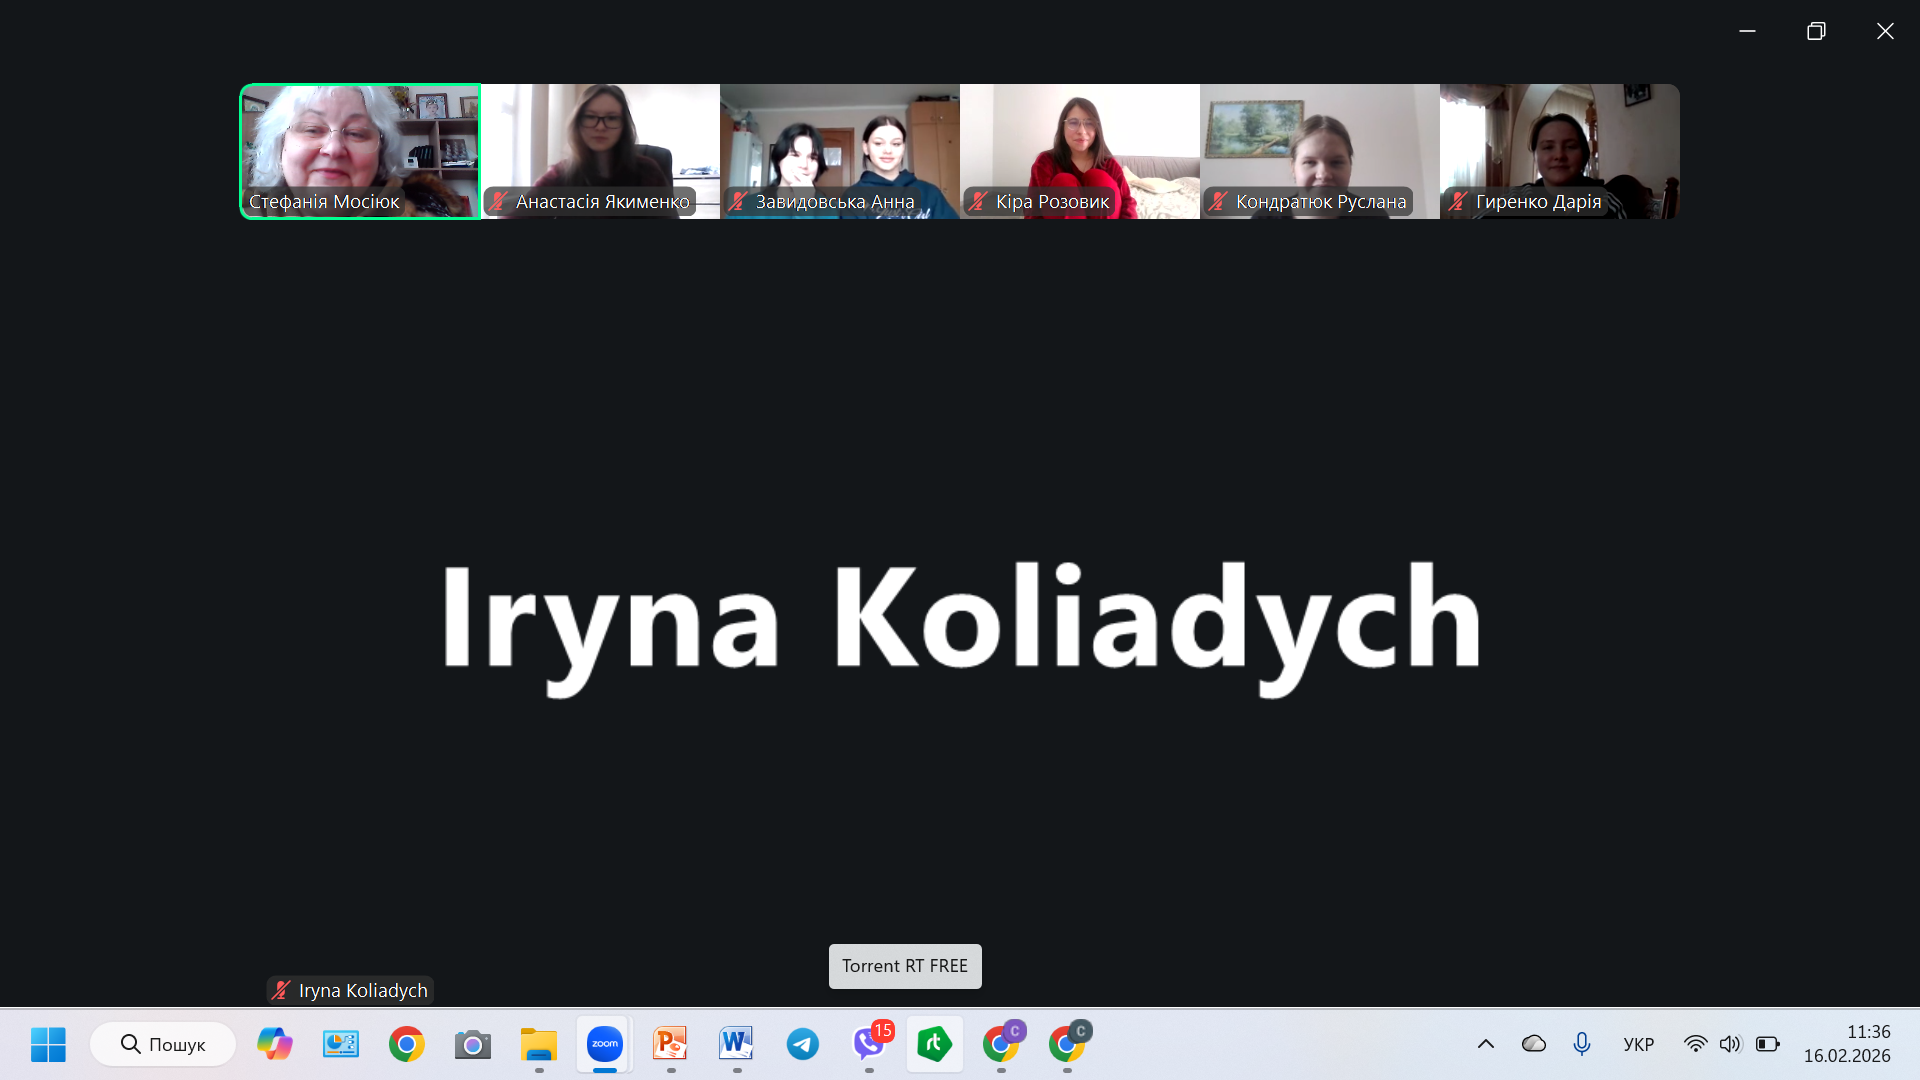
Task: Open PowerPoint from the taskbar
Action: [670, 1044]
